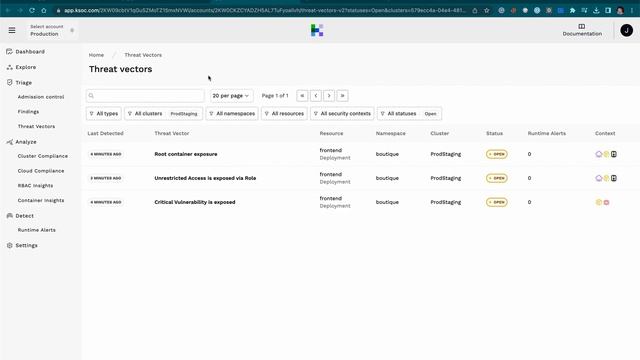Toggle the browser side panel icon
Screen dimensions: 640x360
pyautogui.click(x=608, y=11)
